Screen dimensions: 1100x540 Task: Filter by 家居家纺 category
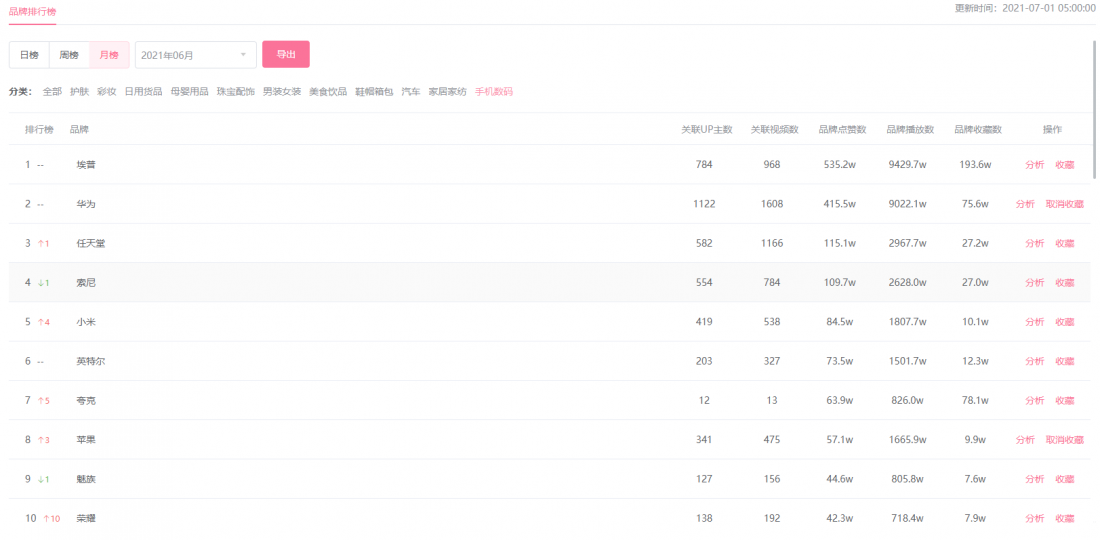point(448,92)
